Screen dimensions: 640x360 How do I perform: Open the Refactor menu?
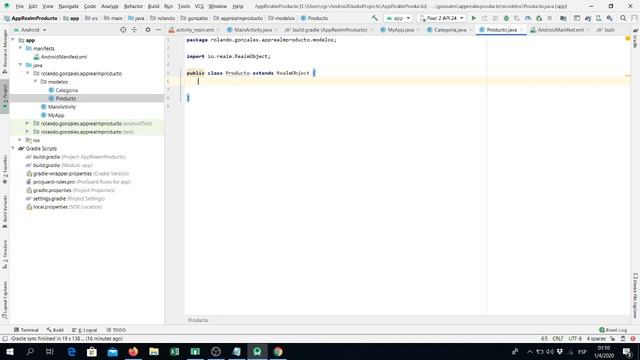[x=133, y=6]
